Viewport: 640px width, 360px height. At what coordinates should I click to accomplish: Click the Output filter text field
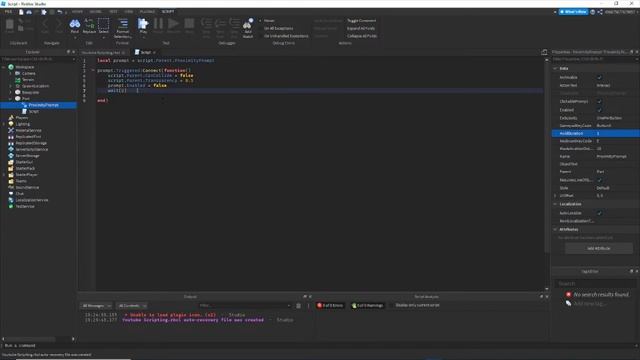click(x=245, y=306)
